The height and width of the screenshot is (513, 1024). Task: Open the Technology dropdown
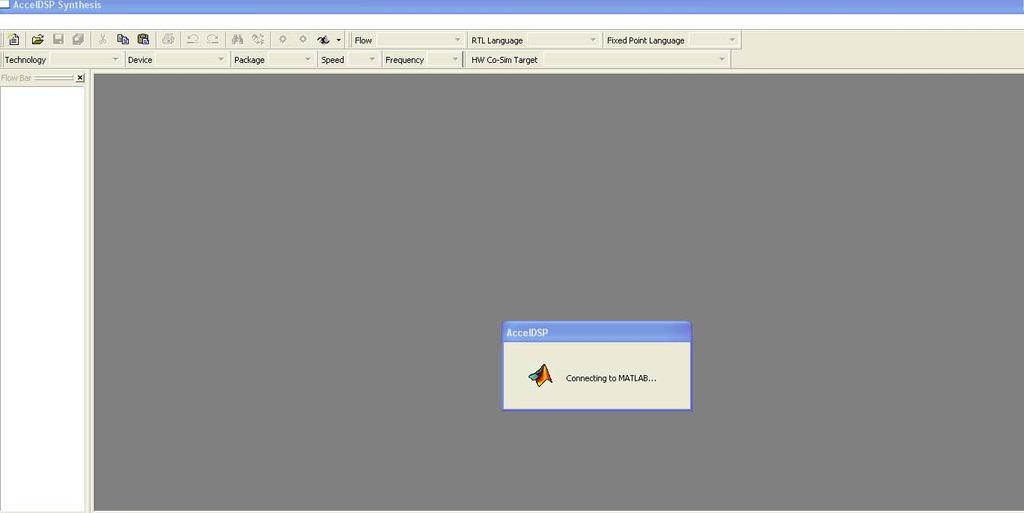86,59
